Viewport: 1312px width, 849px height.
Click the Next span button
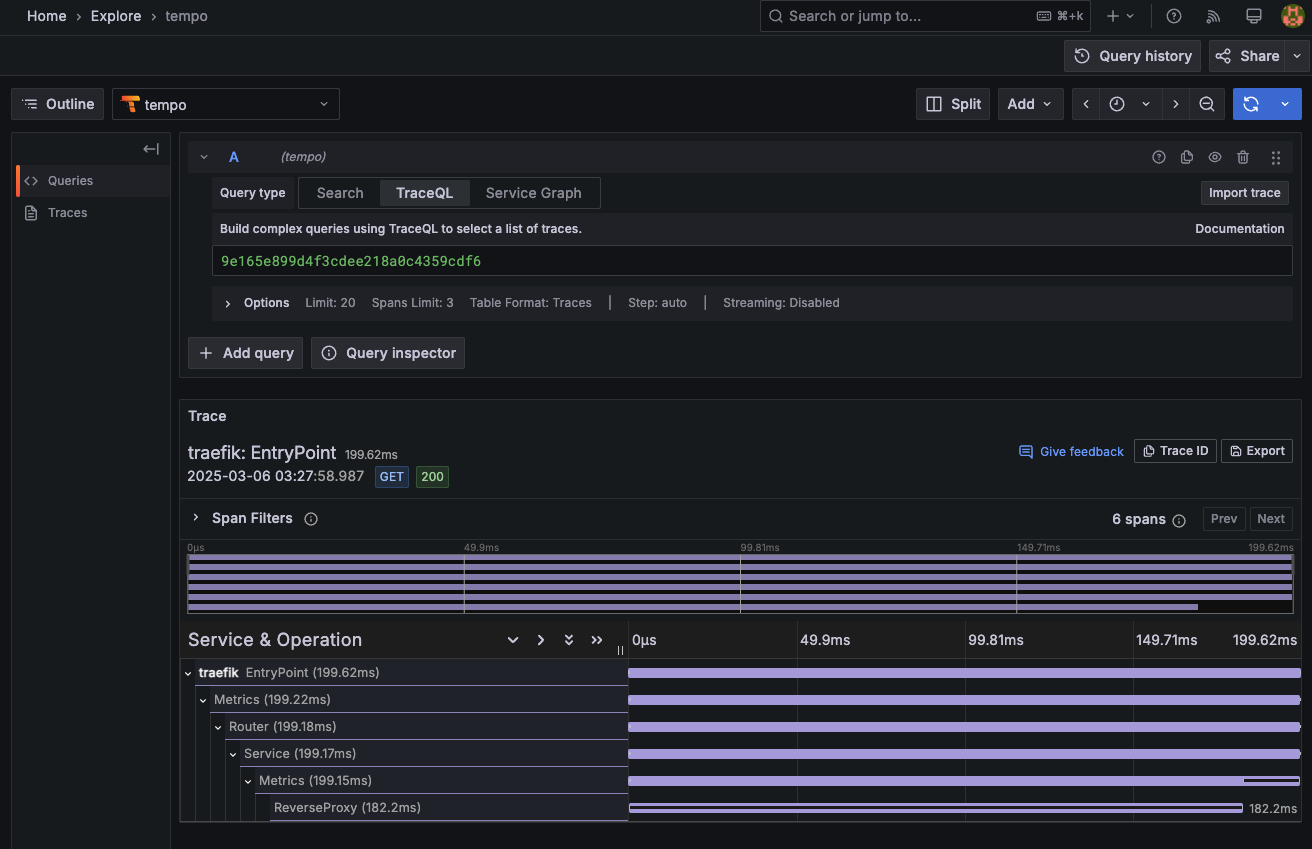1271,519
